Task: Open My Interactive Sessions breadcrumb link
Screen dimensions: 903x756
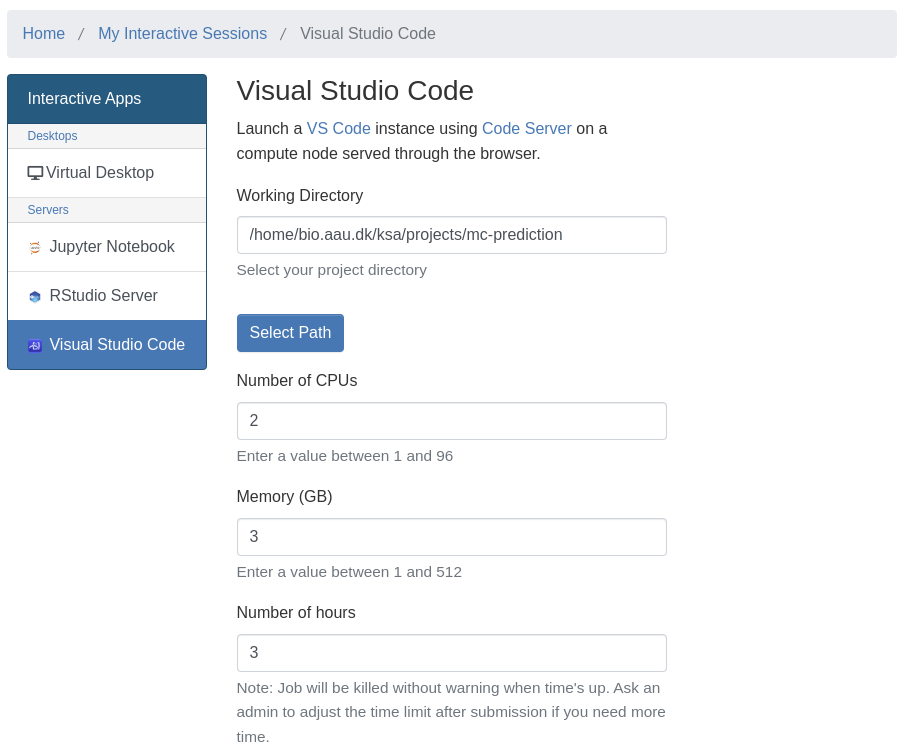Action: [182, 34]
